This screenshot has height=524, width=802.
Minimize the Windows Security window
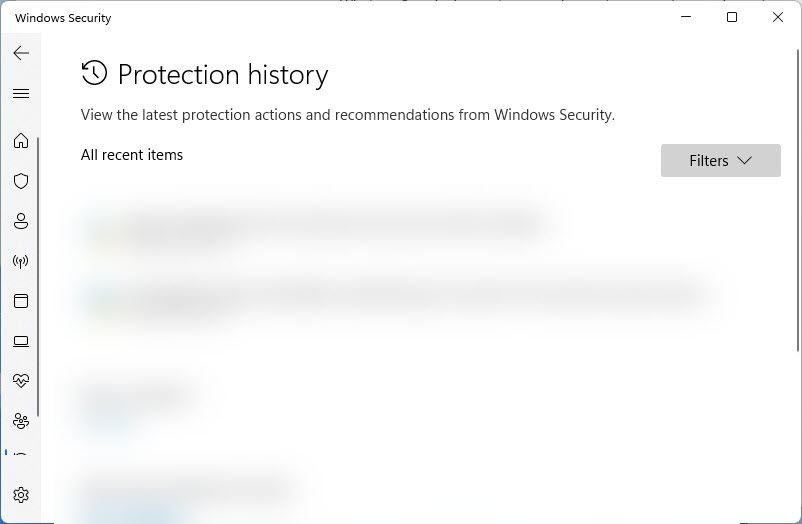point(686,17)
